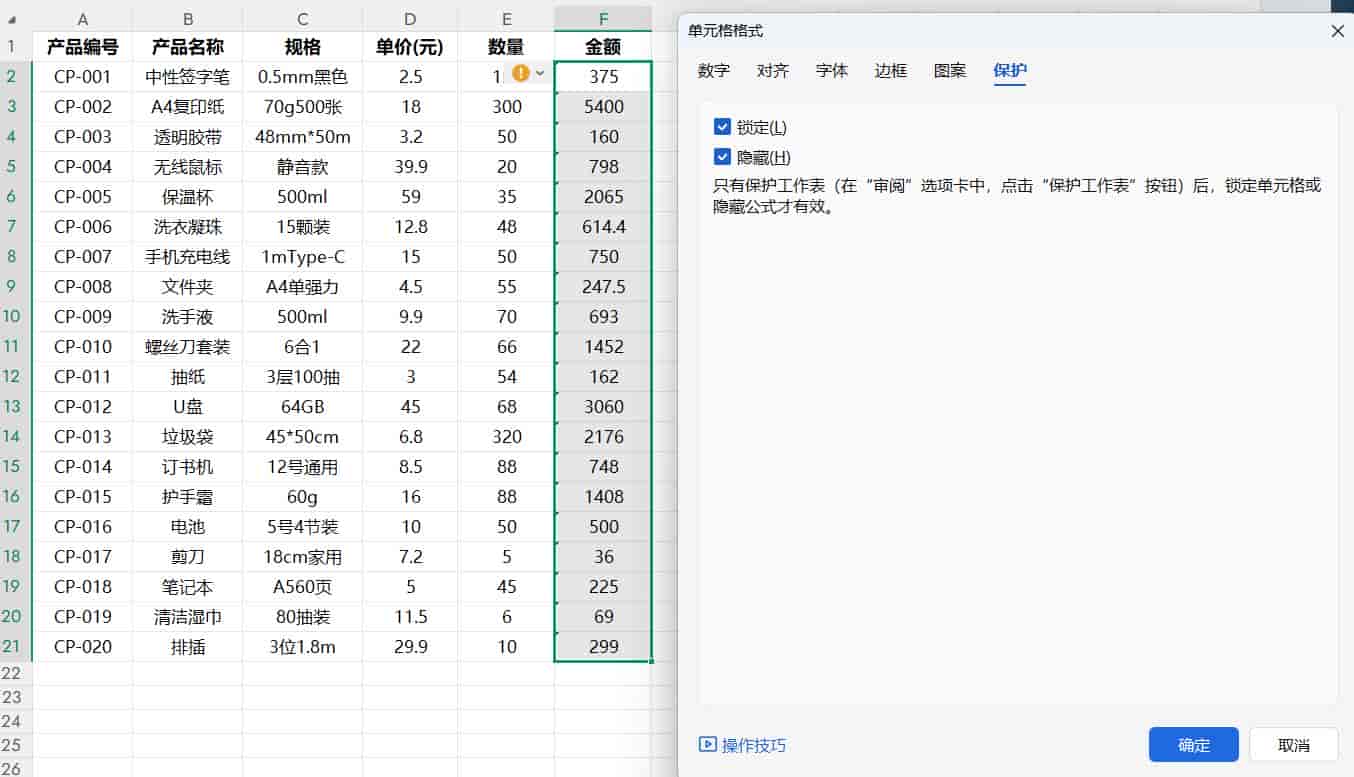
Task: Select column A header
Action: click(x=82, y=19)
